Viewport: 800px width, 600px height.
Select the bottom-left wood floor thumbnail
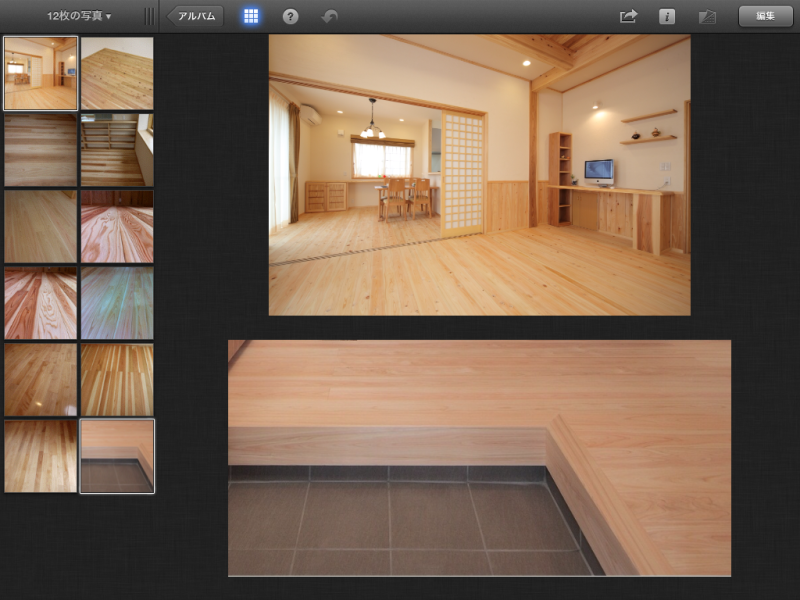pos(40,456)
